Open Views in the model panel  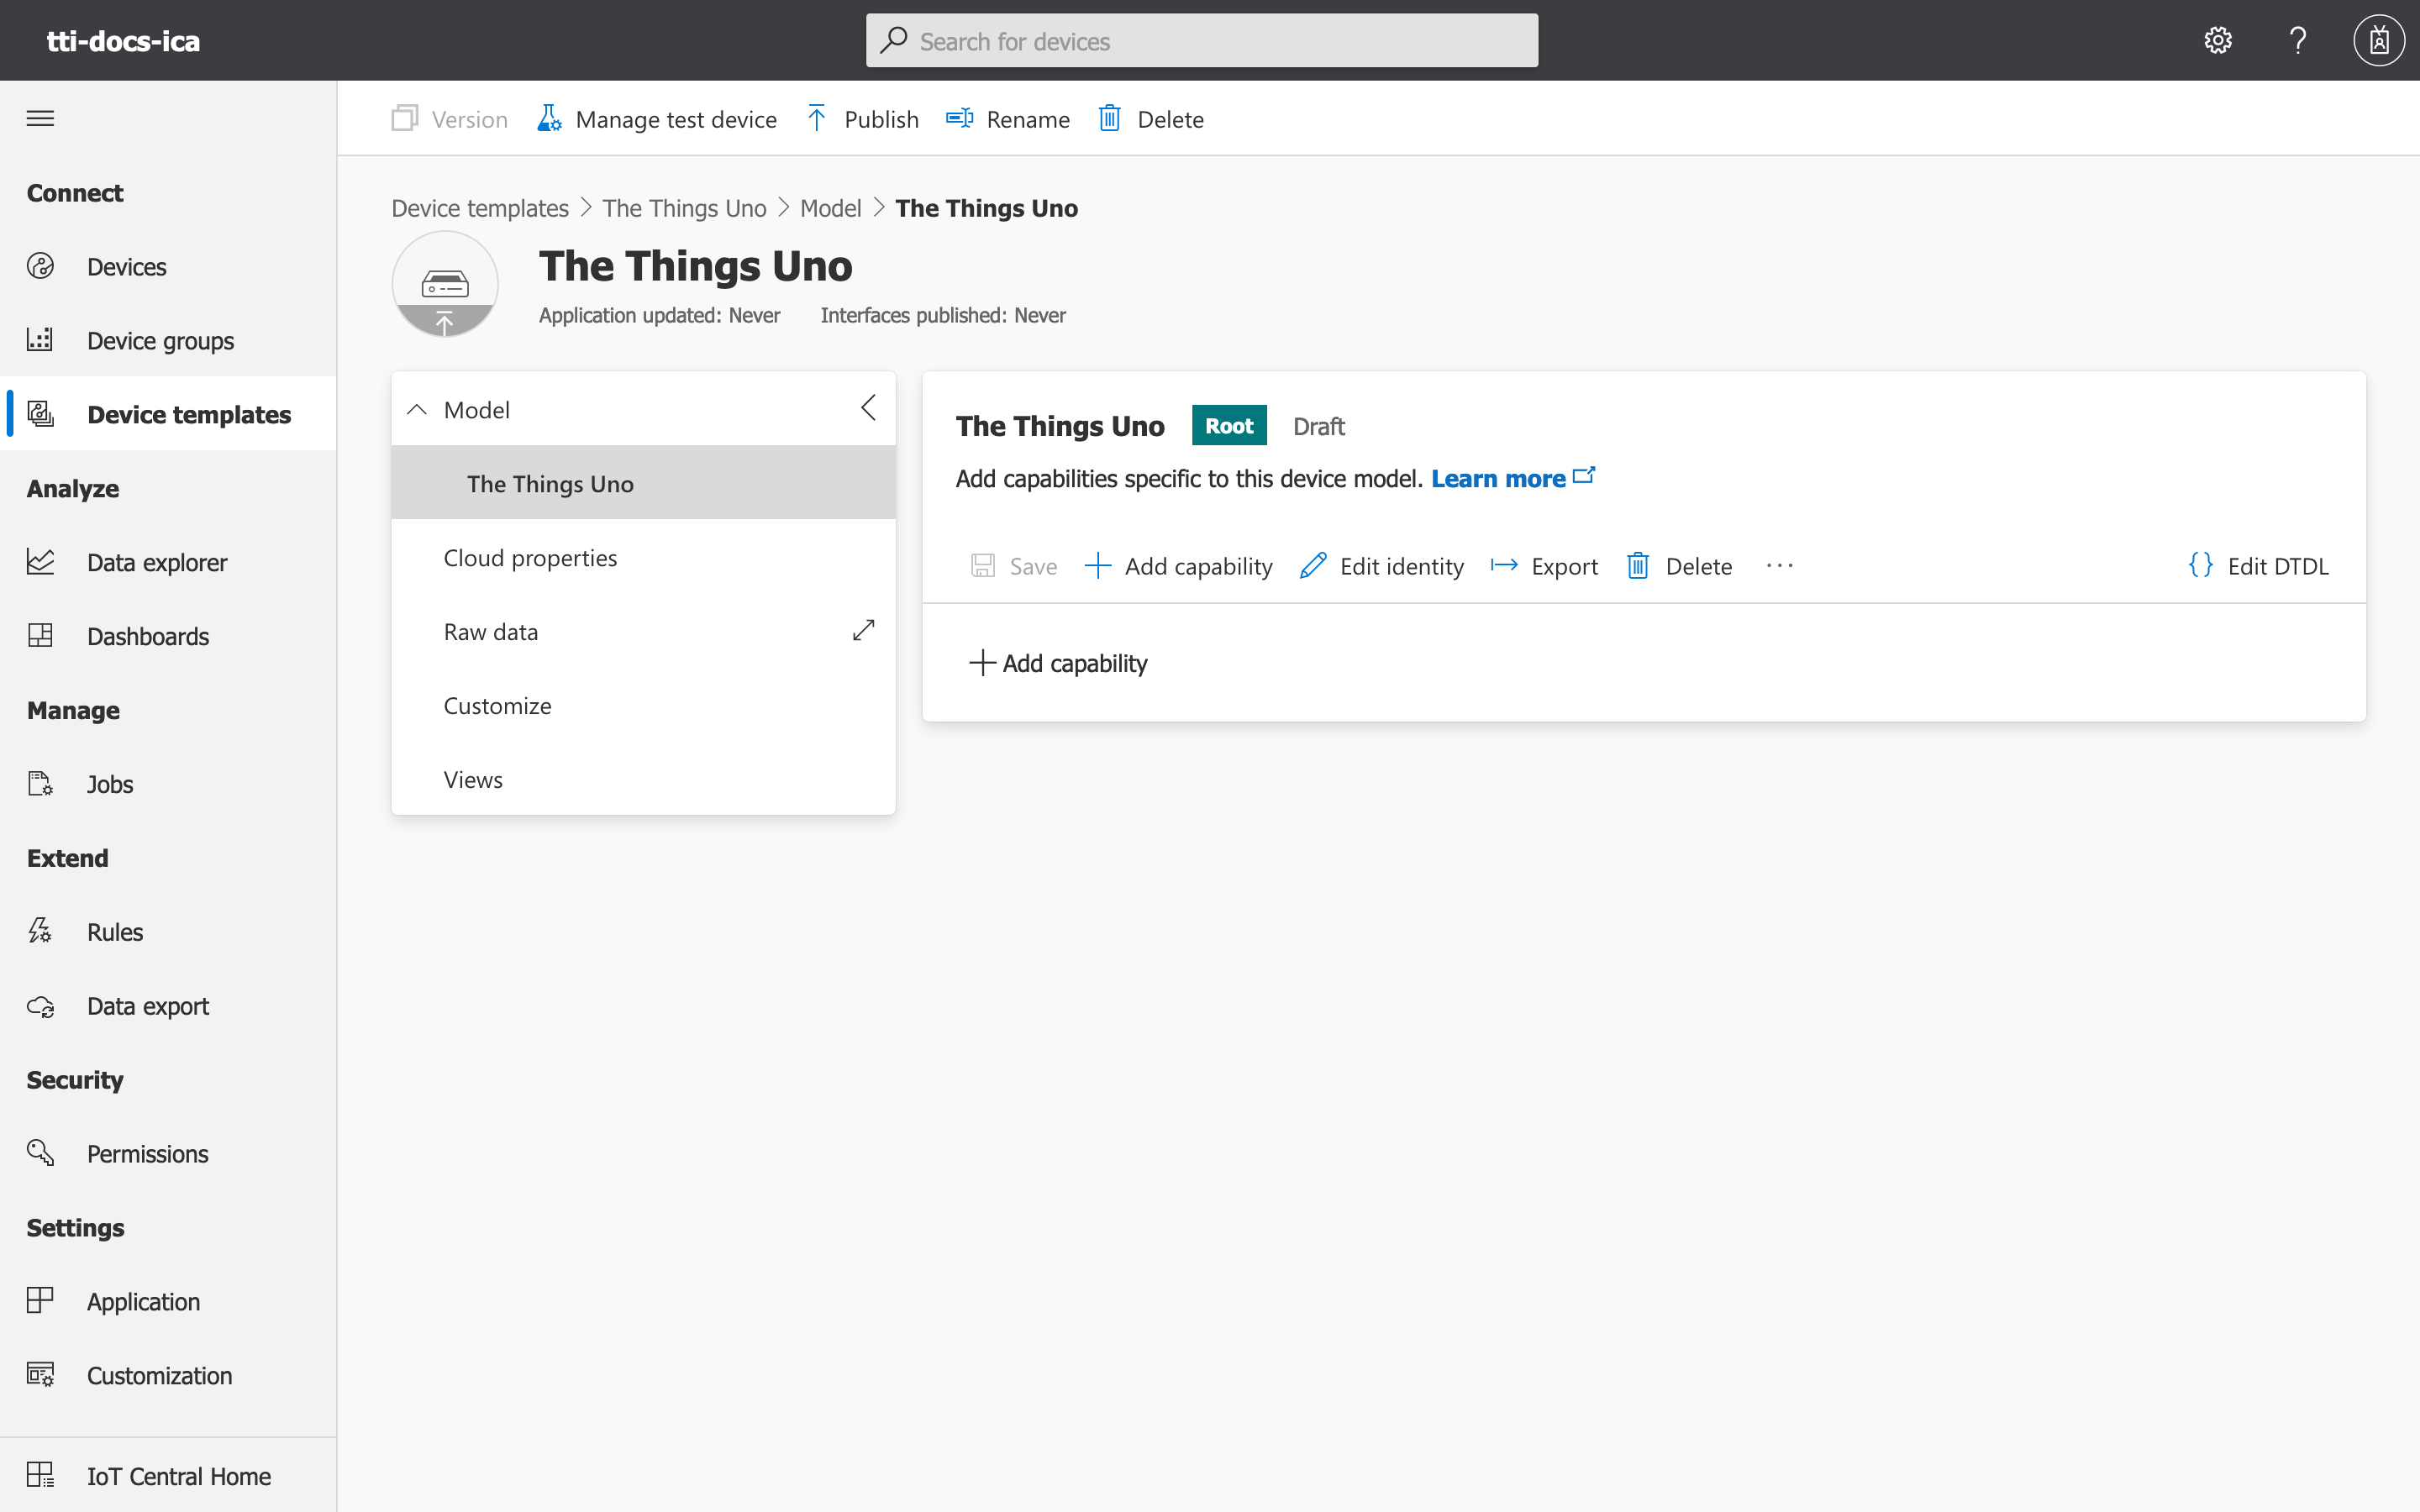pos(643,779)
